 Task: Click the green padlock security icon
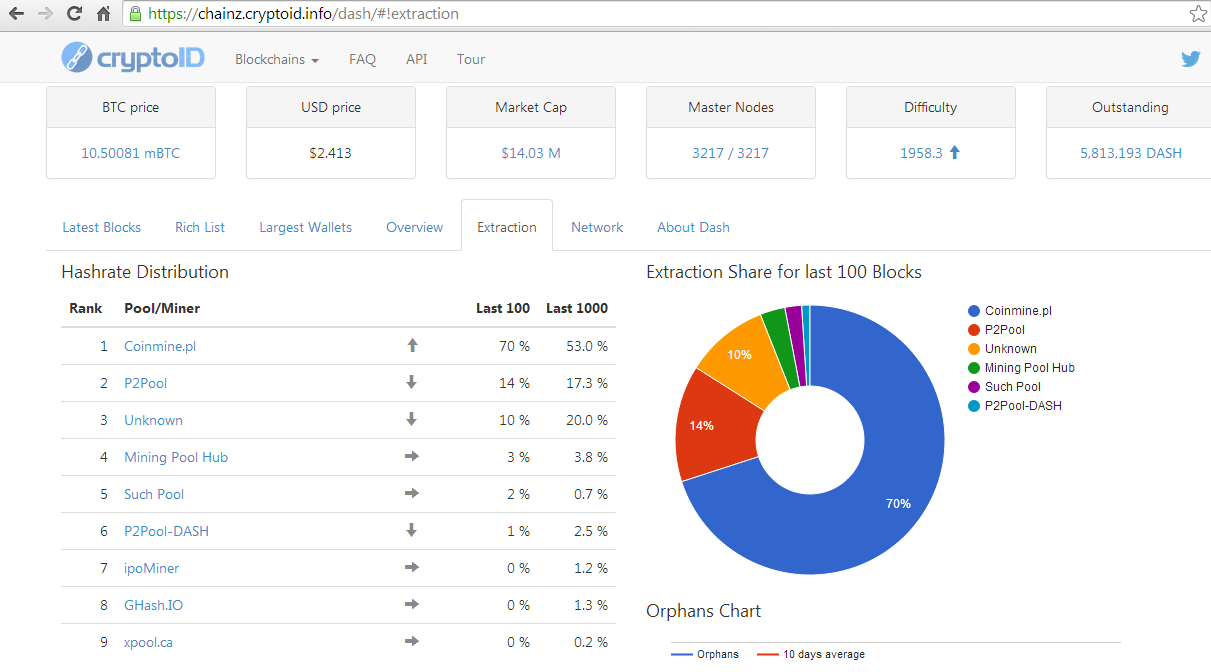136,14
